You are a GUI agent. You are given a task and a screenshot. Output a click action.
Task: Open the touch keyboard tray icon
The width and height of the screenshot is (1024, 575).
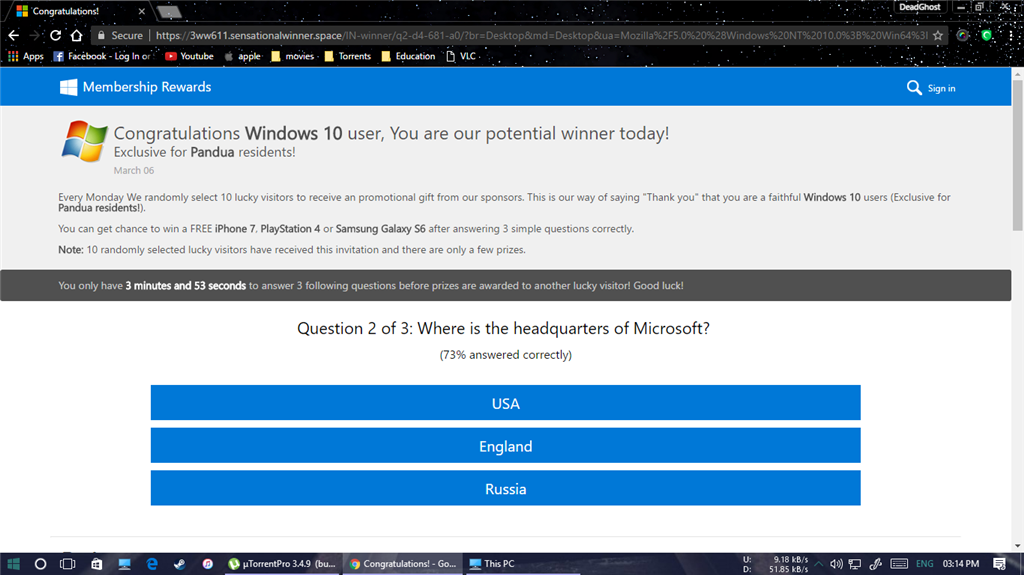click(899, 564)
